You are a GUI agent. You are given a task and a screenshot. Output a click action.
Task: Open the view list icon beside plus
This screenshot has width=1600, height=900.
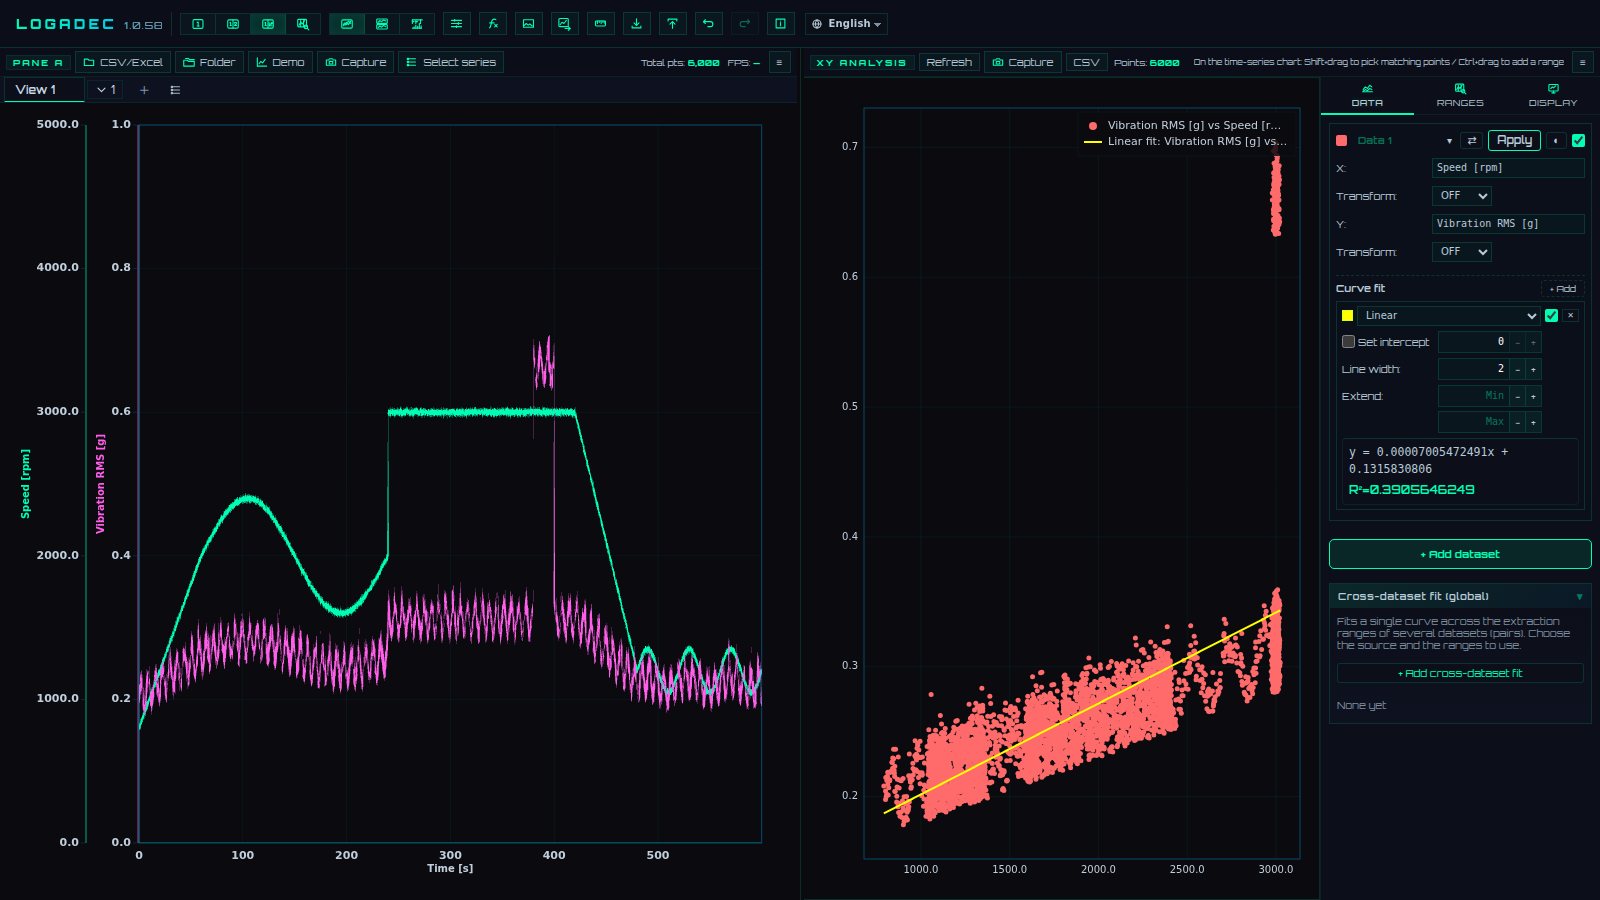[175, 90]
